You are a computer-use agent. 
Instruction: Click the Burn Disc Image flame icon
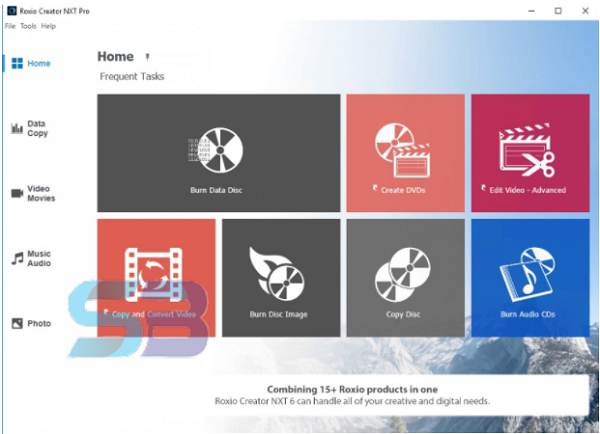click(x=277, y=274)
